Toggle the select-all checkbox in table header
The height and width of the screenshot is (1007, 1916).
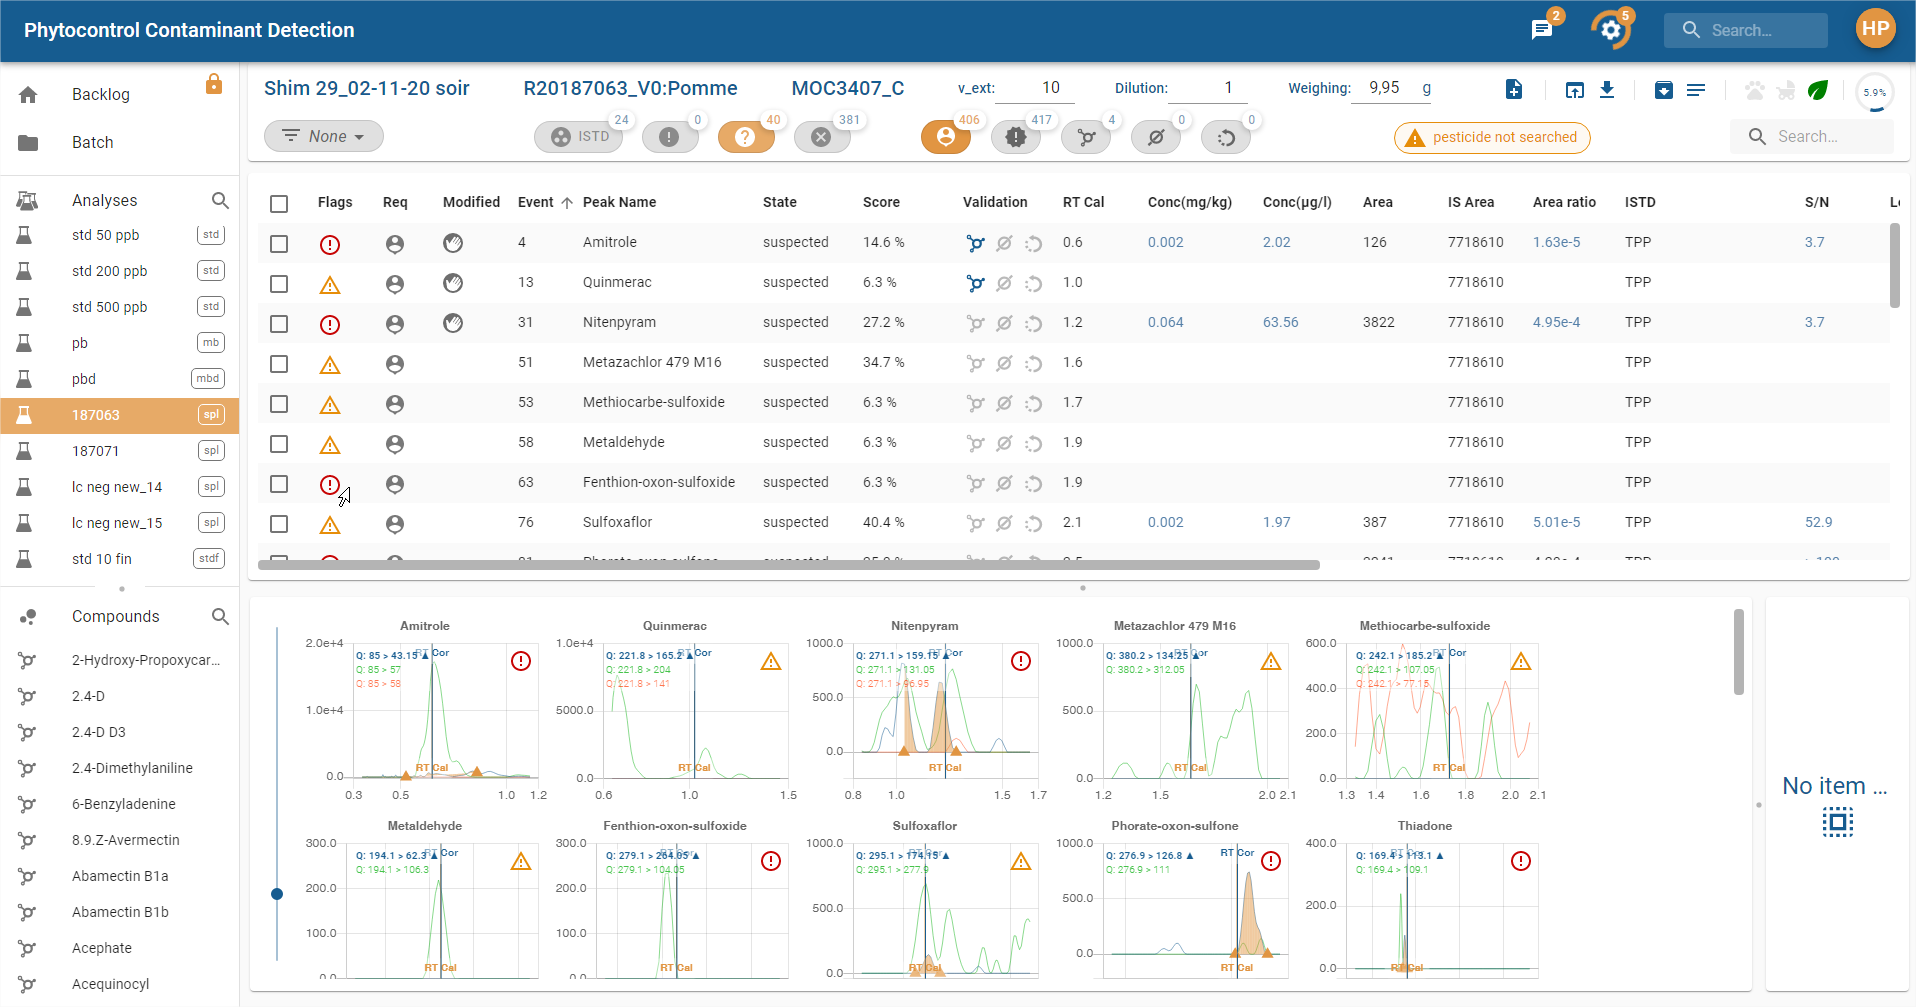[x=279, y=204]
